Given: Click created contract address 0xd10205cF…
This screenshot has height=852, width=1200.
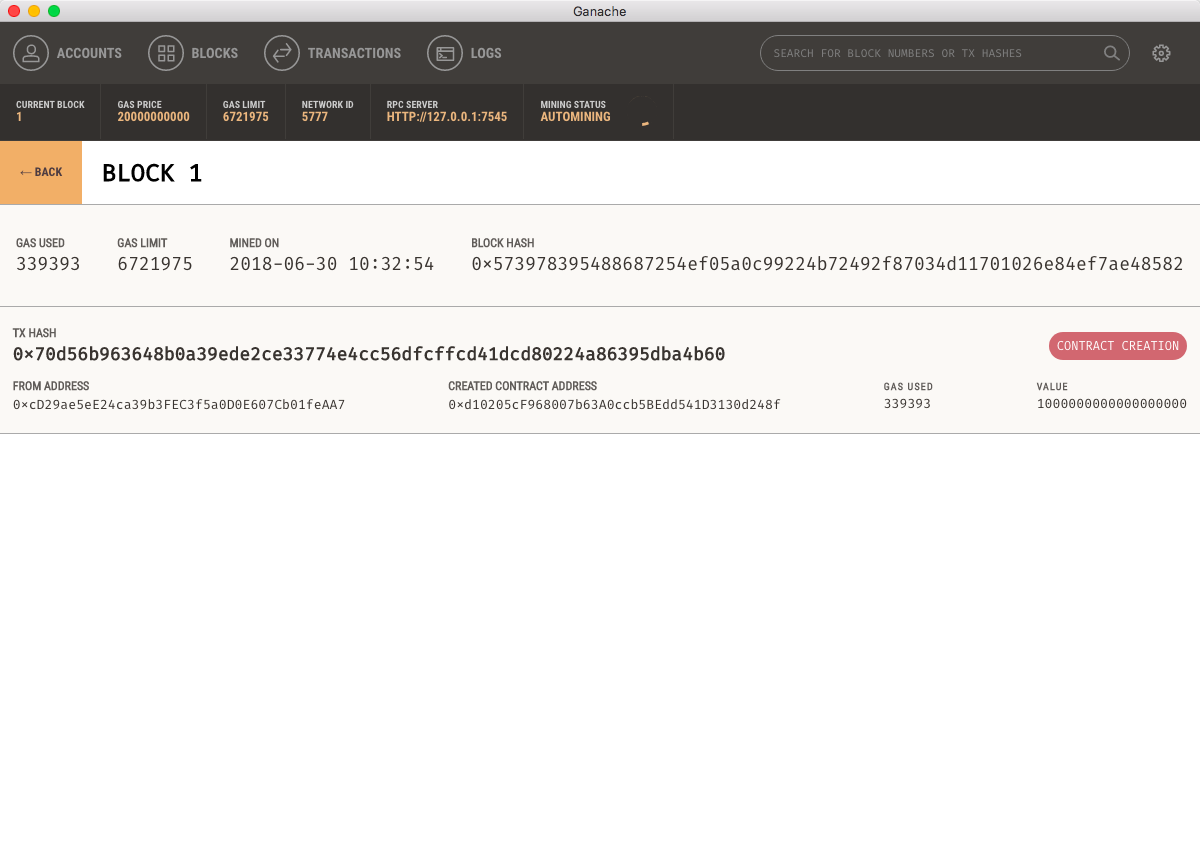Looking at the screenshot, I should 614,405.
